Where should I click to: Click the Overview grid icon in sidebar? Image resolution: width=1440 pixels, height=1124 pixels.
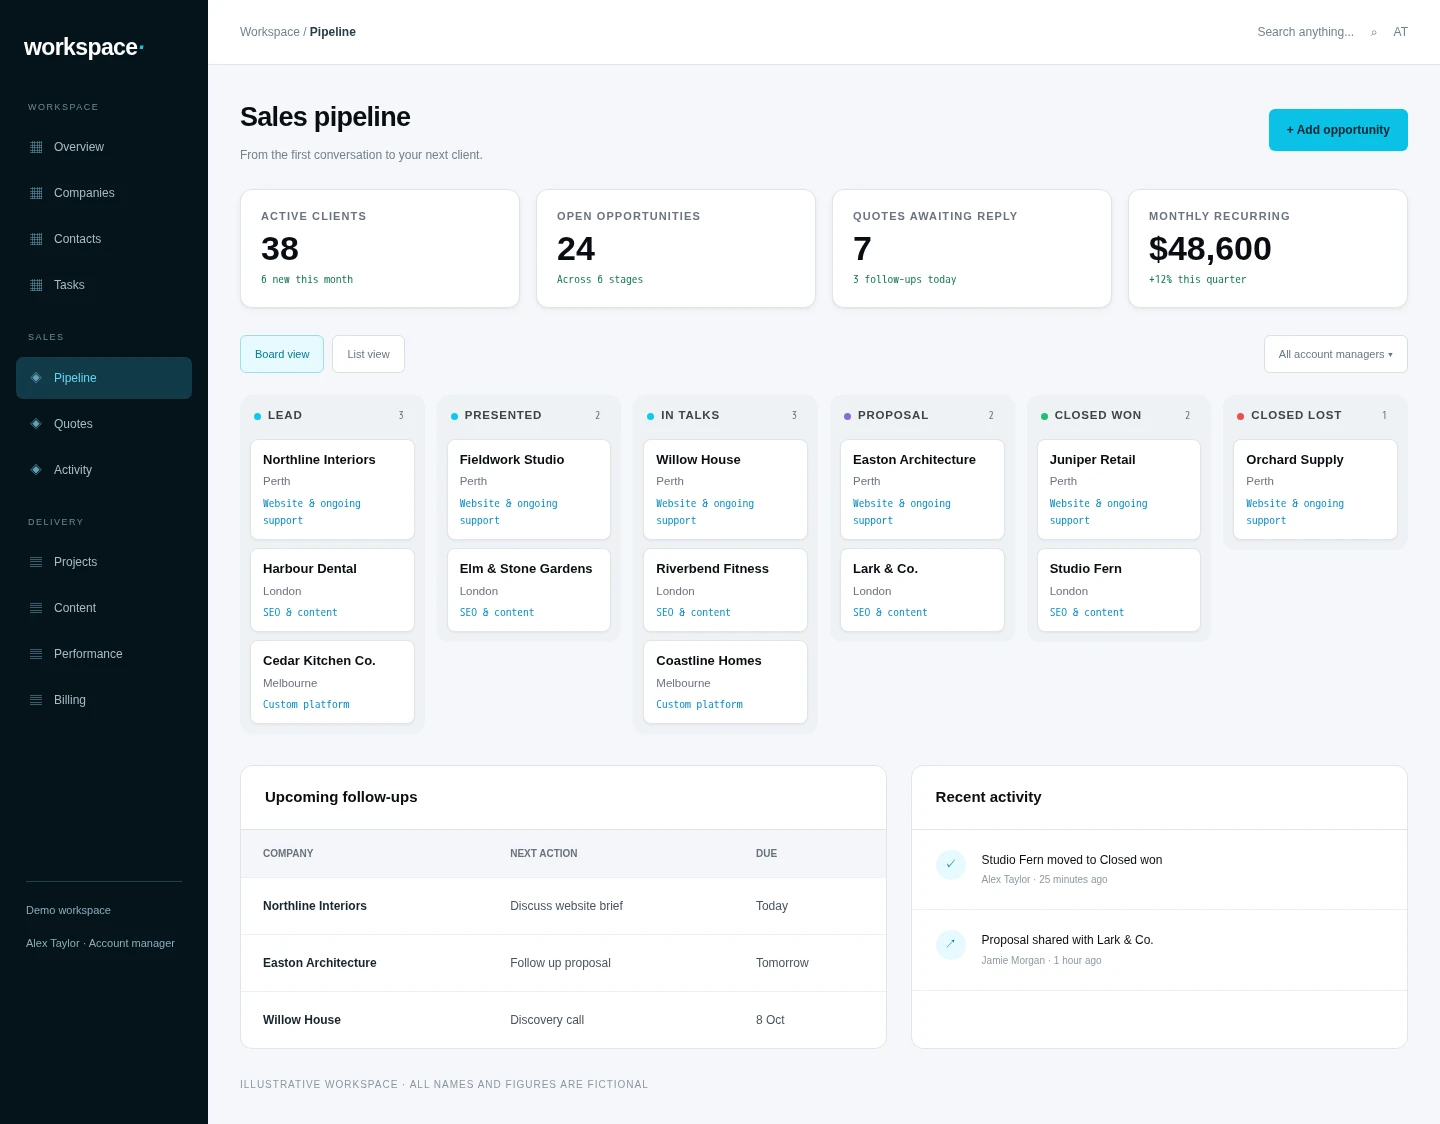(36, 147)
